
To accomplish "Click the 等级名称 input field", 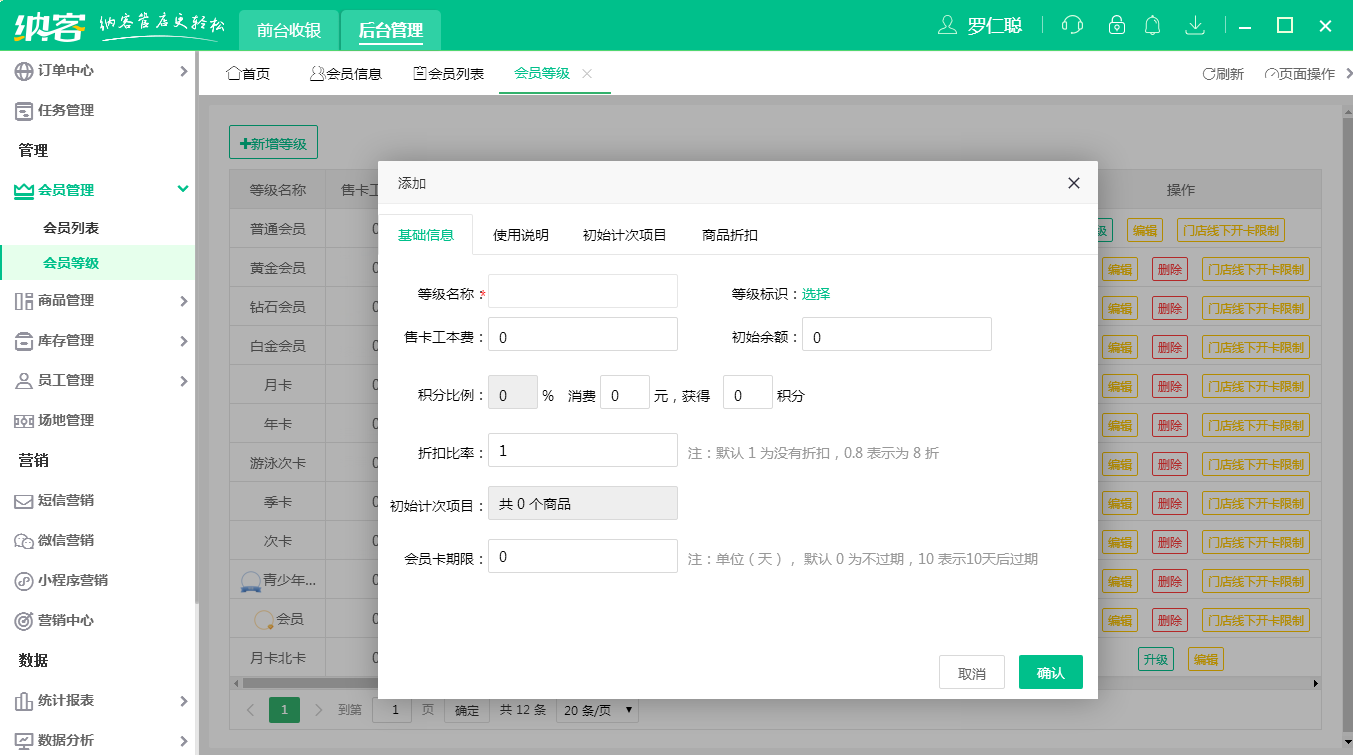I will click(583, 291).
